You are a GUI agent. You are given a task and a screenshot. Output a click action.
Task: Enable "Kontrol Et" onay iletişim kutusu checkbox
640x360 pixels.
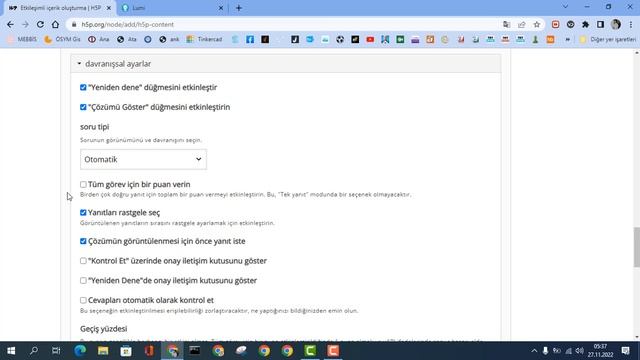83,261
